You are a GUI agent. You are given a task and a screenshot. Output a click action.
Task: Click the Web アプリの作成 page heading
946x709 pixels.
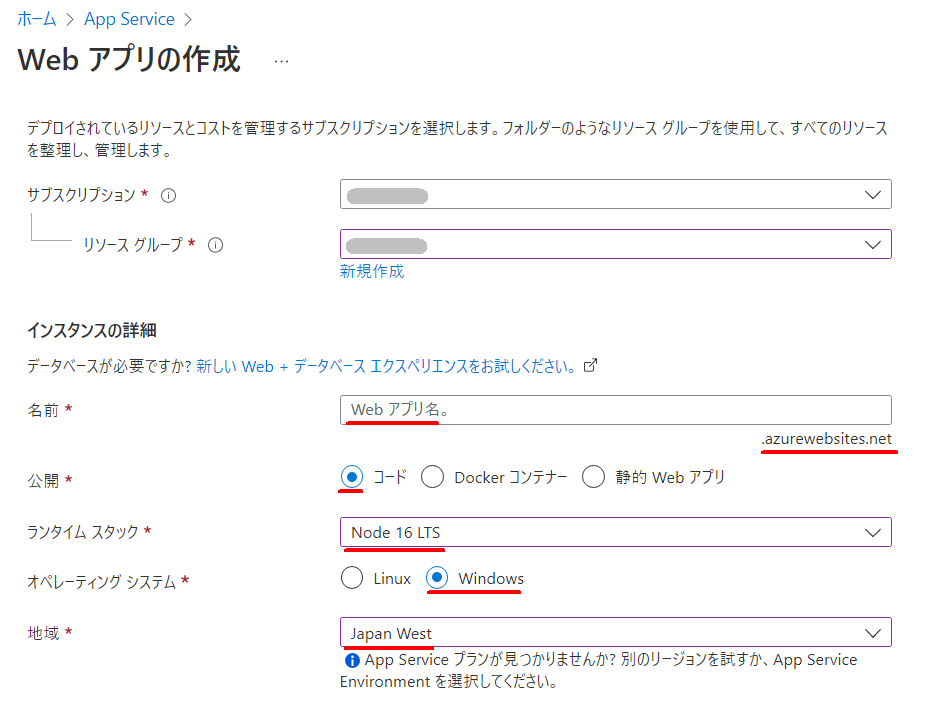129,60
